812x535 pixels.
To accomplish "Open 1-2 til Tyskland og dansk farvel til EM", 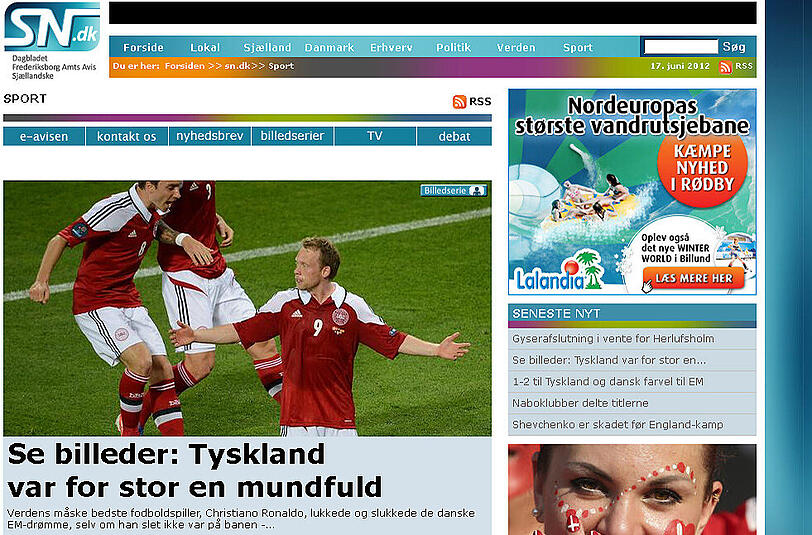I will [x=608, y=382].
